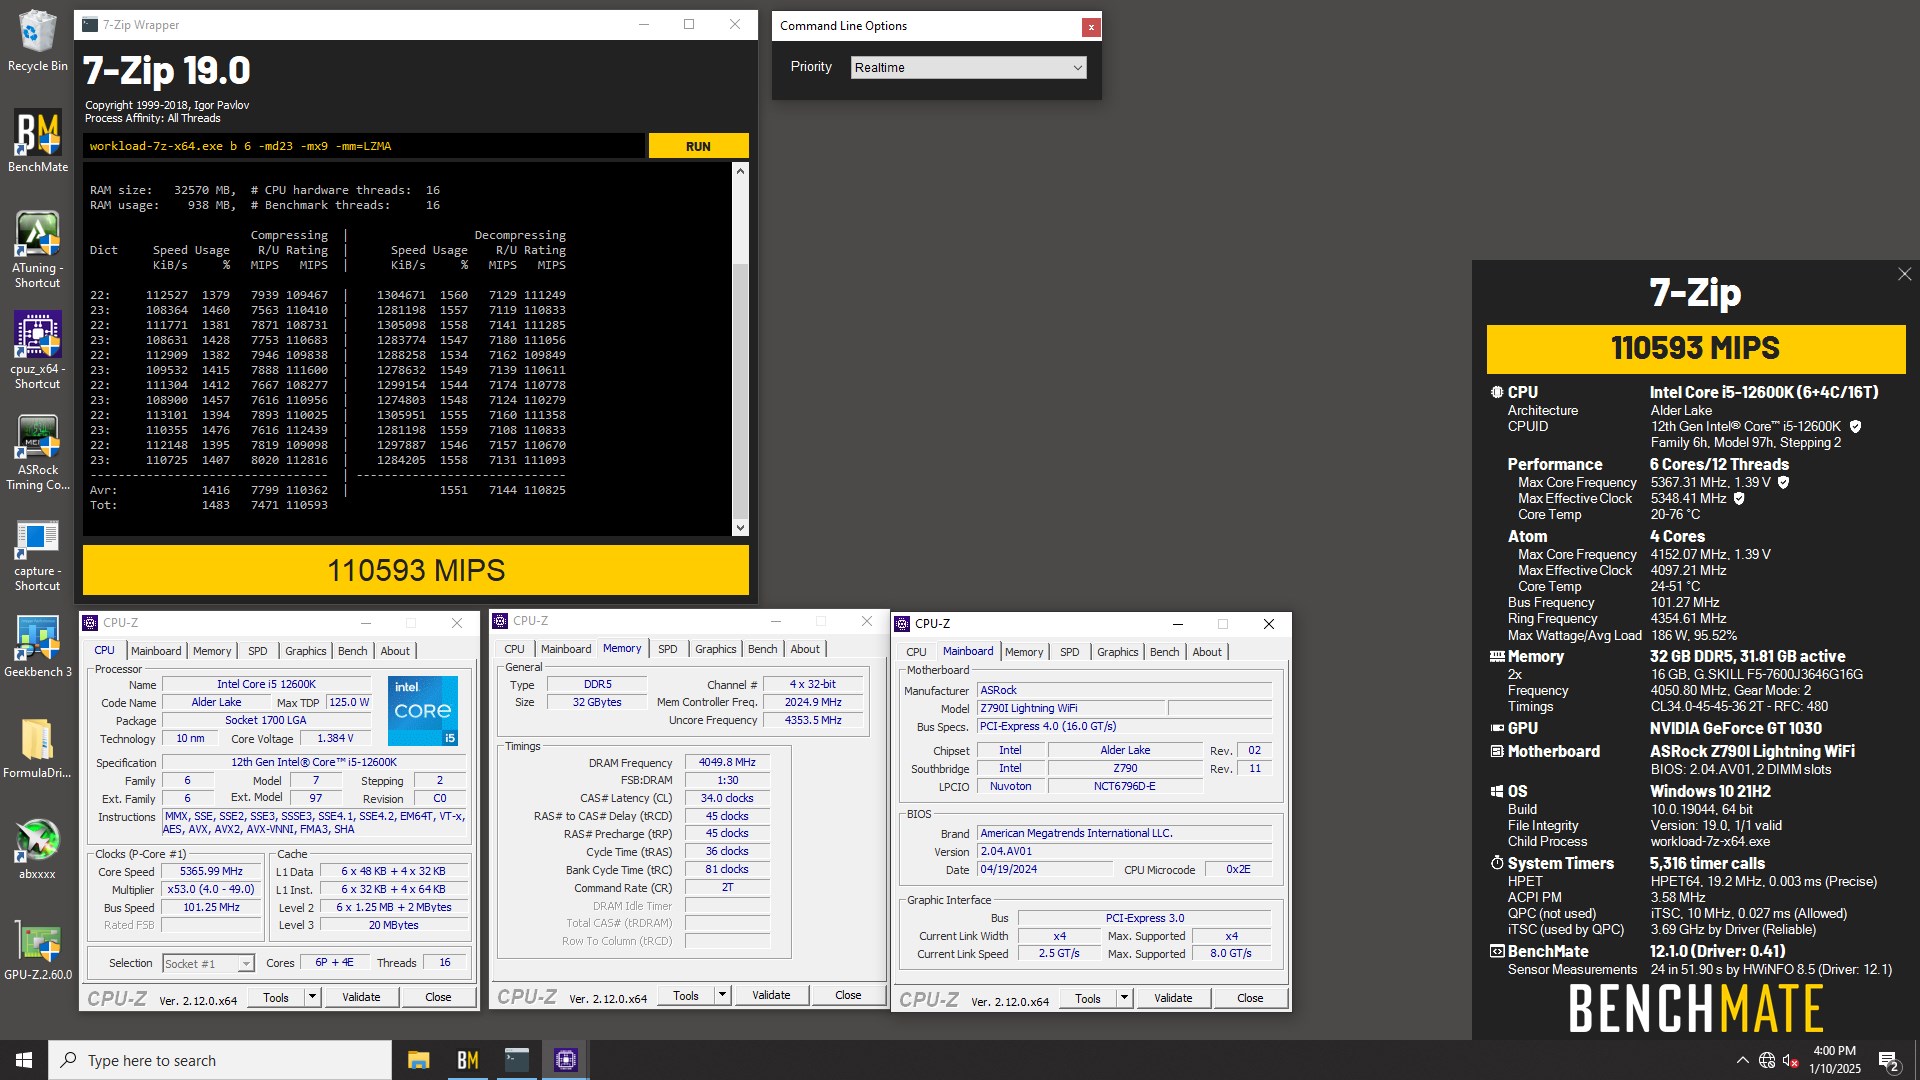Expand the Tools dropdown arrow in the CPU-Z Memory window
Viewport: 1920px width, 1080px height.
point(722,995)
